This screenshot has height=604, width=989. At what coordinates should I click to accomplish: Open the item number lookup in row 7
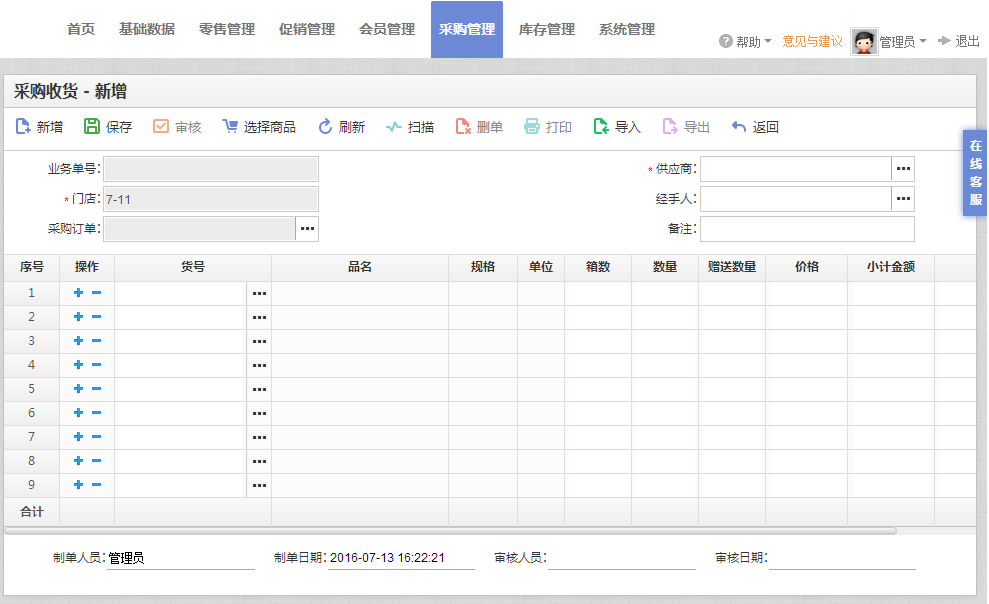point(259,437)
